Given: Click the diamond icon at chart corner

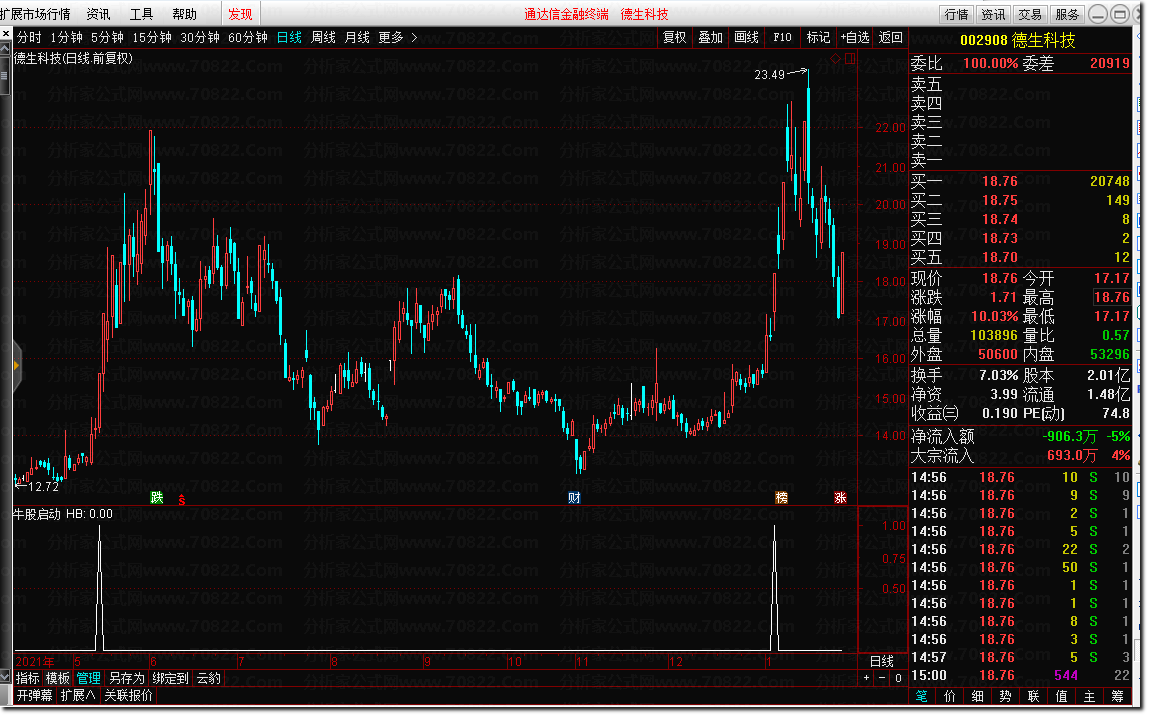Looking at the screenshot, I should point(835,59).
